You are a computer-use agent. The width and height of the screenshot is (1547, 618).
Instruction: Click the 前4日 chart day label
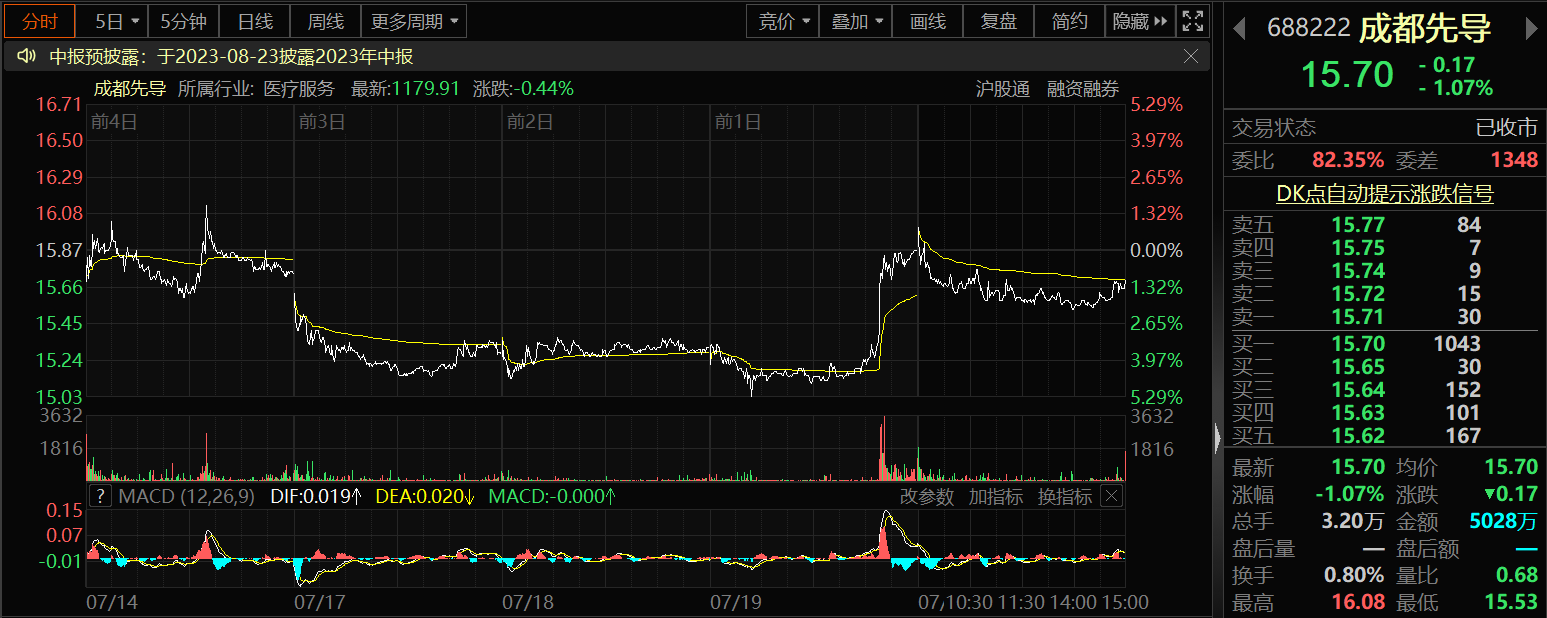click(113, 122)
